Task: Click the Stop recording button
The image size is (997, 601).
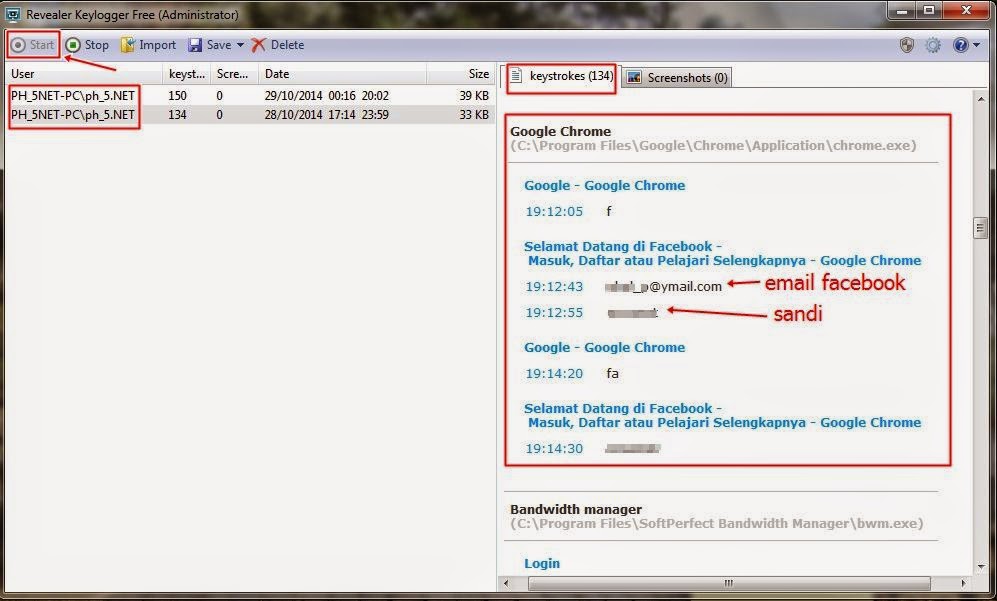Action: coord(87,45)
